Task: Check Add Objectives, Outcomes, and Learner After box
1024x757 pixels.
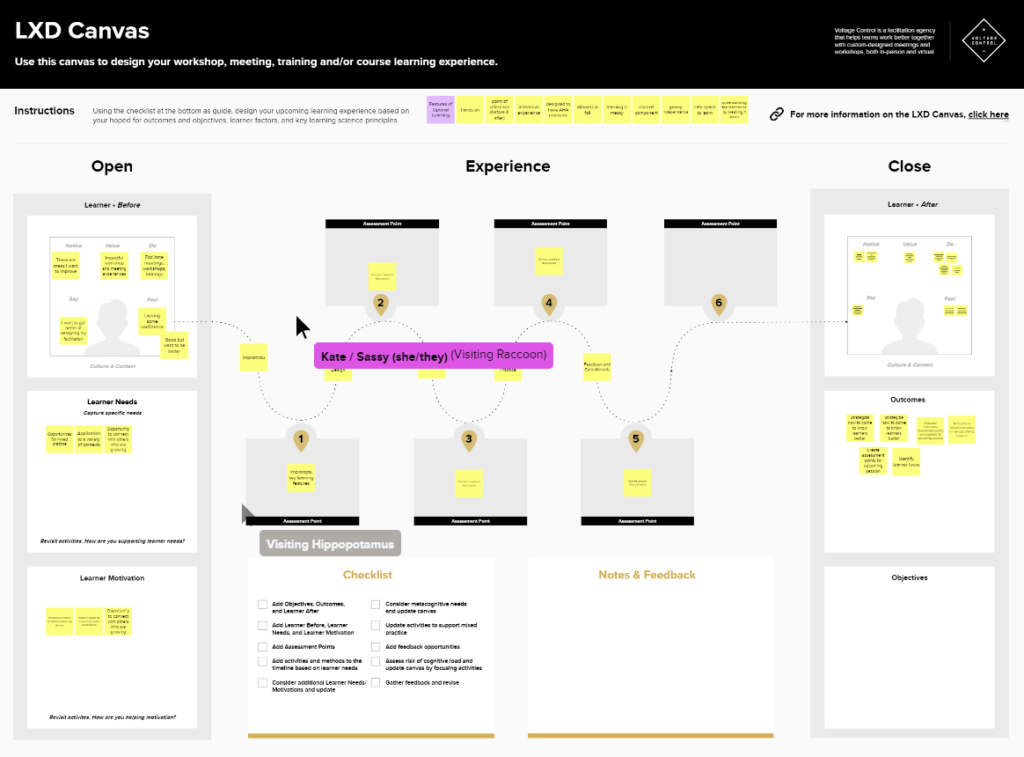Action: 262,604
